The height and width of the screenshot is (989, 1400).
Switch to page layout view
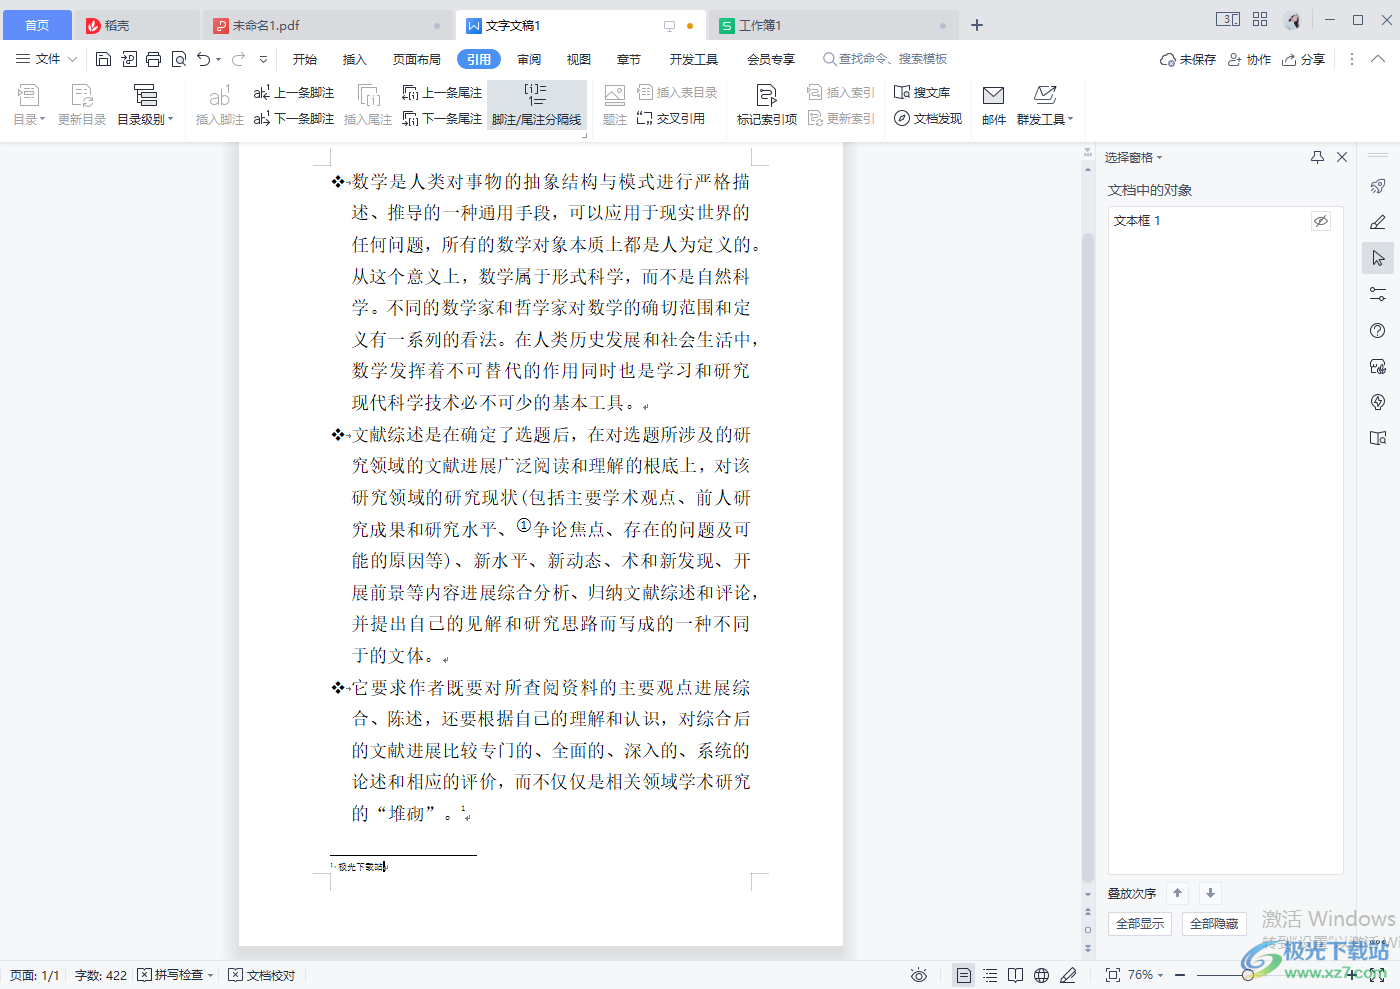[963, 975]
